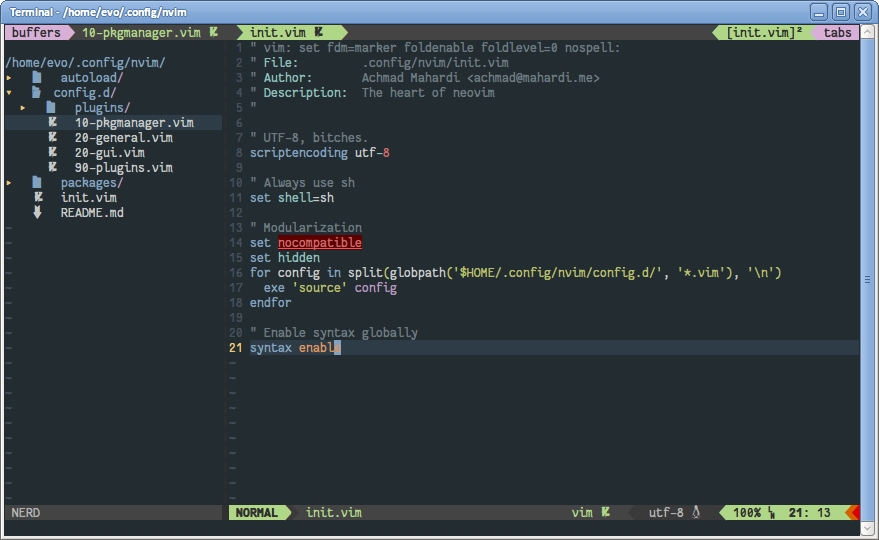Select the autoload/ directory name
The width and height of the screenshot is (879, 540).
[x=92, y=77]
